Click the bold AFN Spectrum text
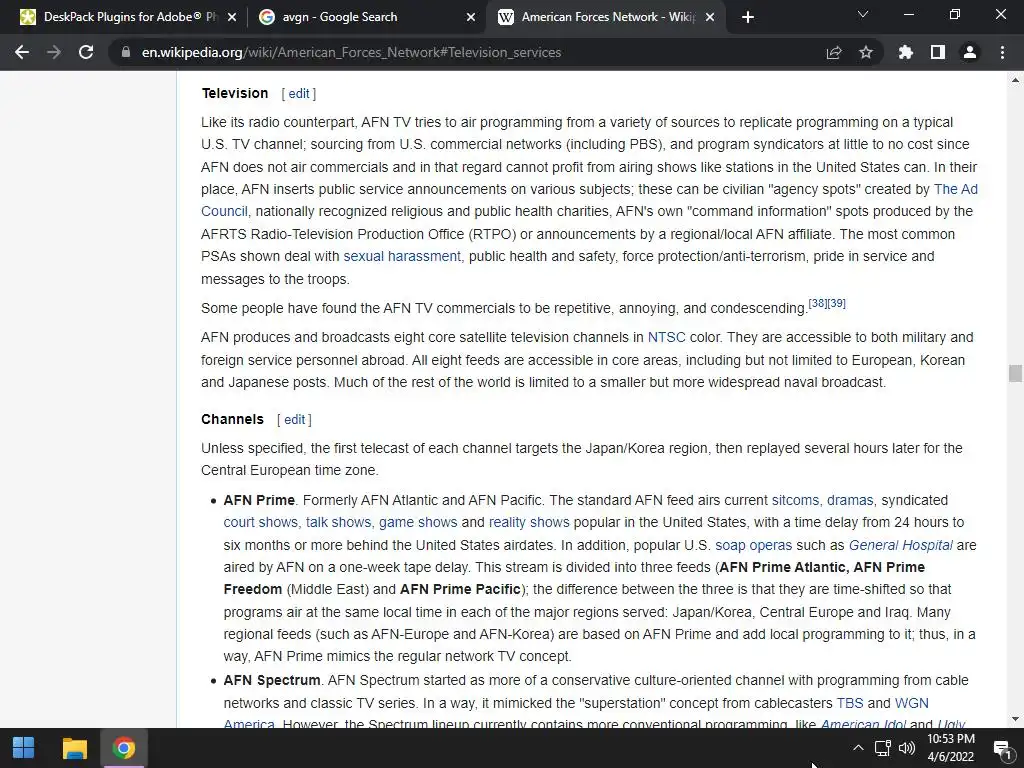 point(272,680)
